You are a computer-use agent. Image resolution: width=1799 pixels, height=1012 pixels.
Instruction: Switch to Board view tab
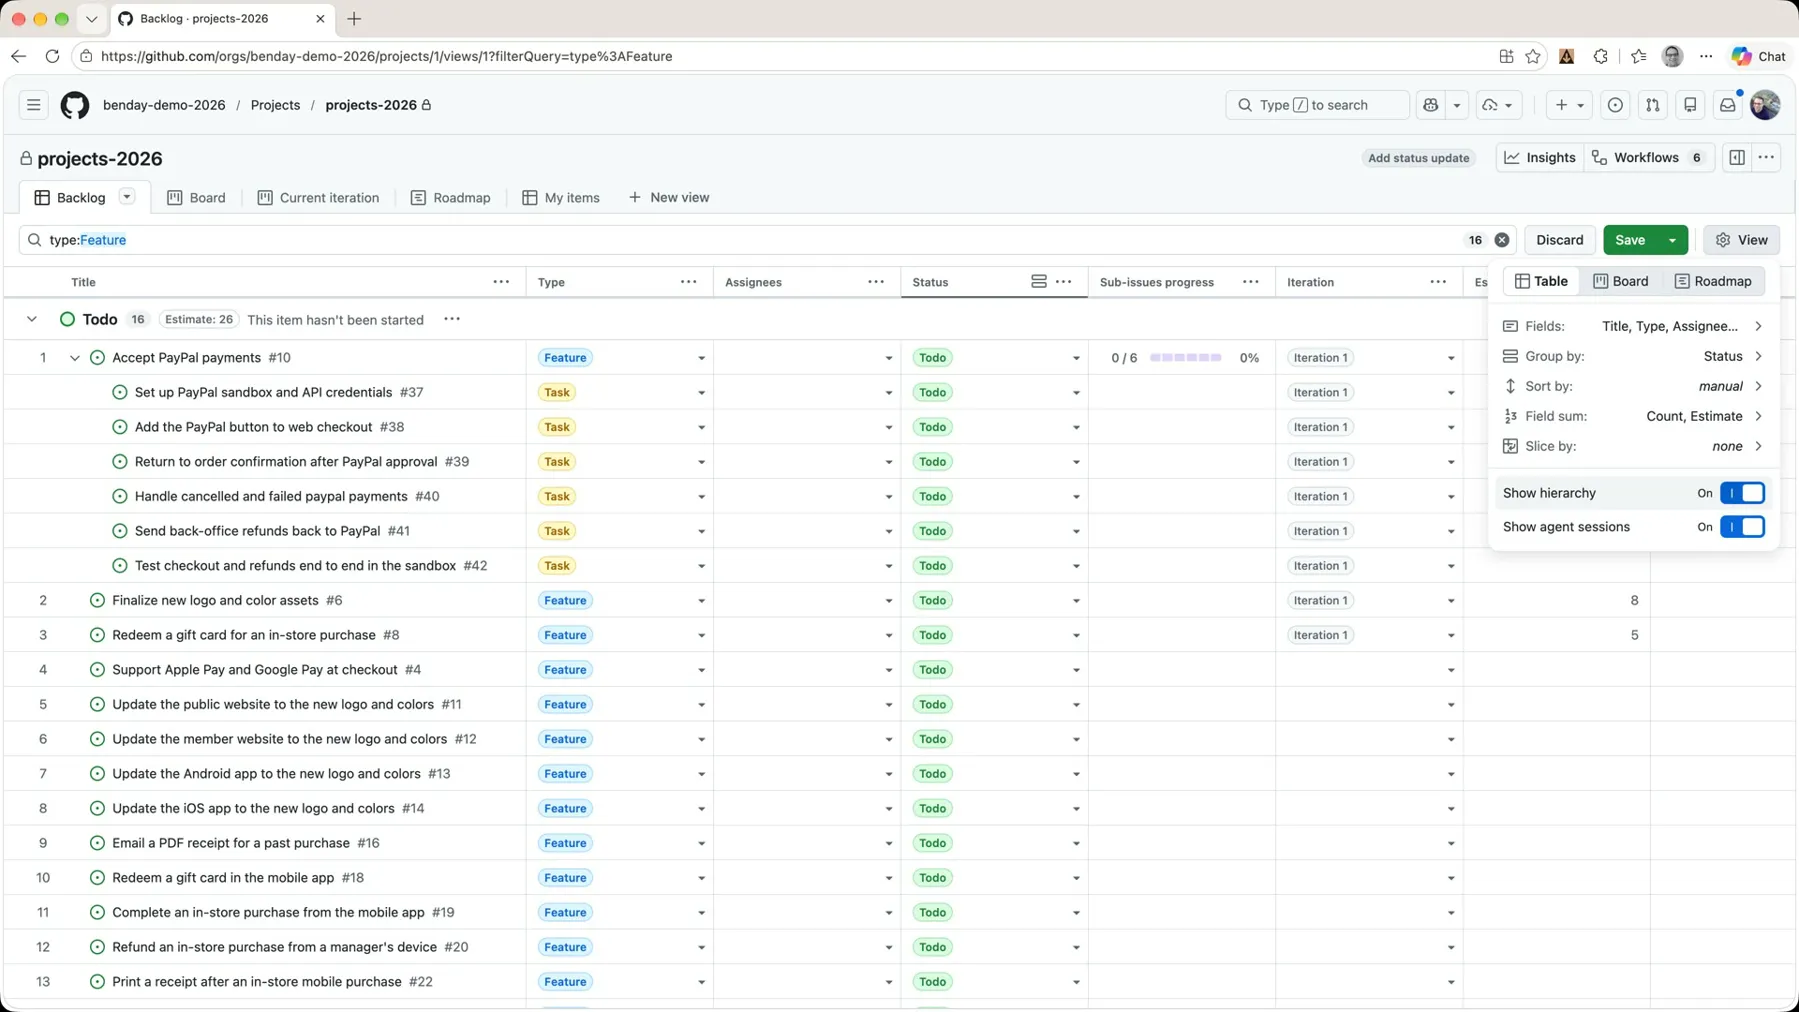point(196,198)
